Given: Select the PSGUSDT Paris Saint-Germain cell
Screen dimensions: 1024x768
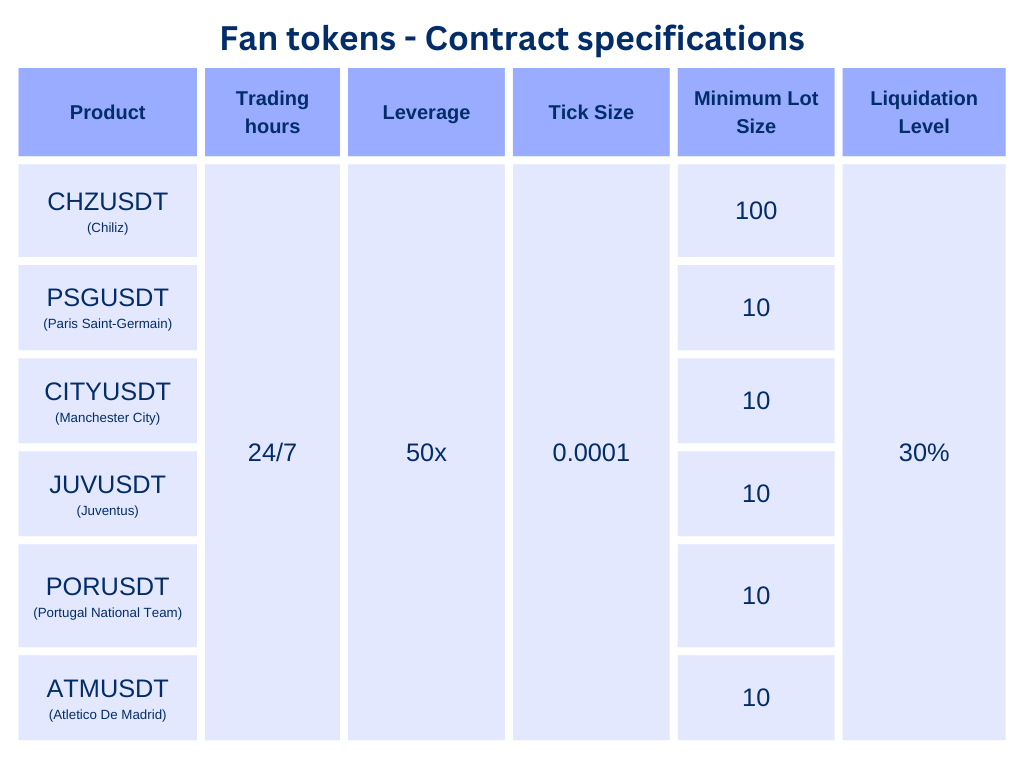Looking at the screenshot, I should pyautogui.click(x=108, y=308).
